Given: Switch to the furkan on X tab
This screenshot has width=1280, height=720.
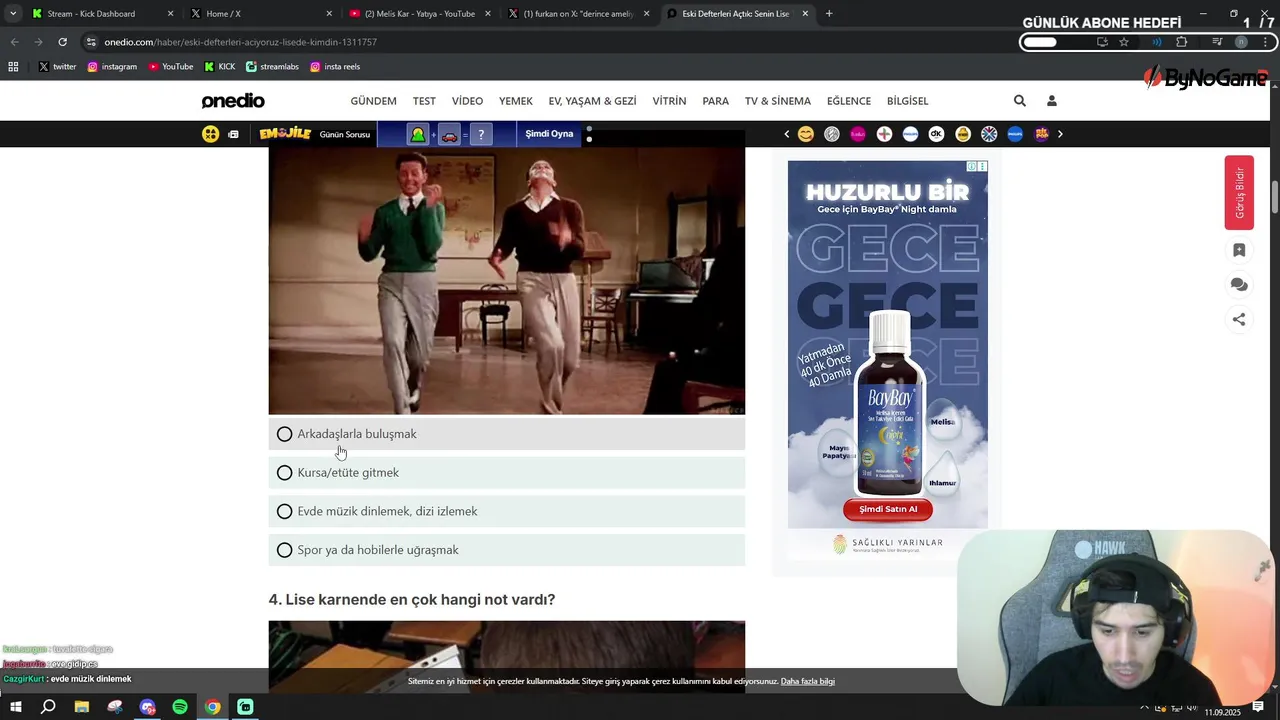Looking at the screenshot, I should pos(578,14).
